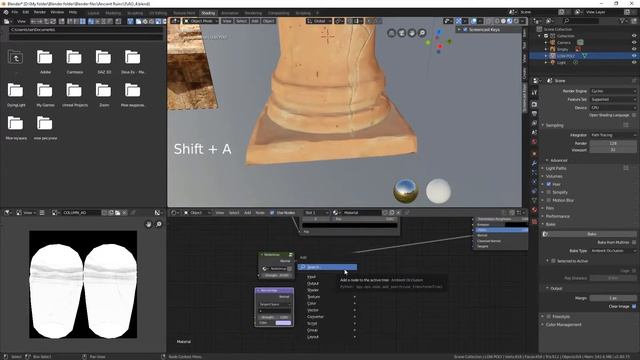Select the Light item in the outliner

pyautogui.click(x=562, y=62)
